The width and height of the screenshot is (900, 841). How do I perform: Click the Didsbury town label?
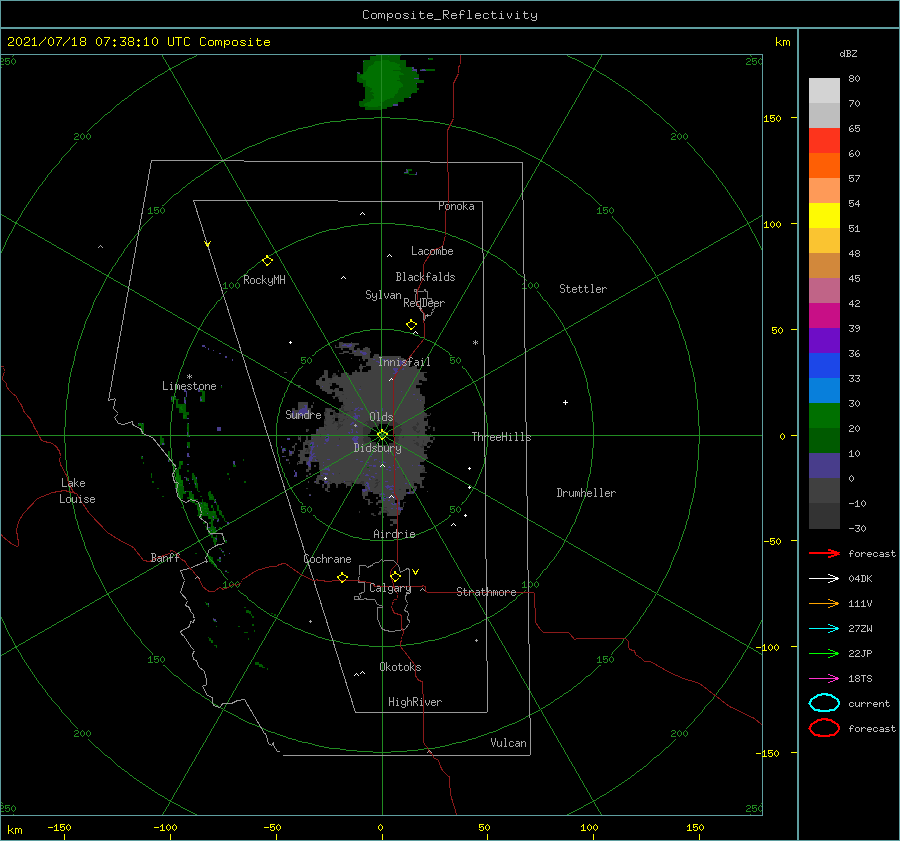coord(378,448)
